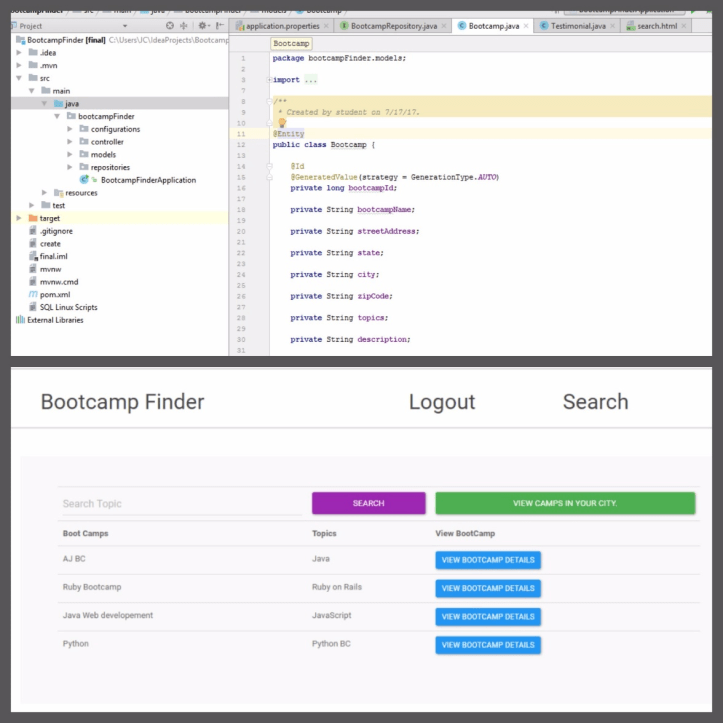Click the Search Topic input field
Viewport: 723px width, 723px height.
[180, 504]
